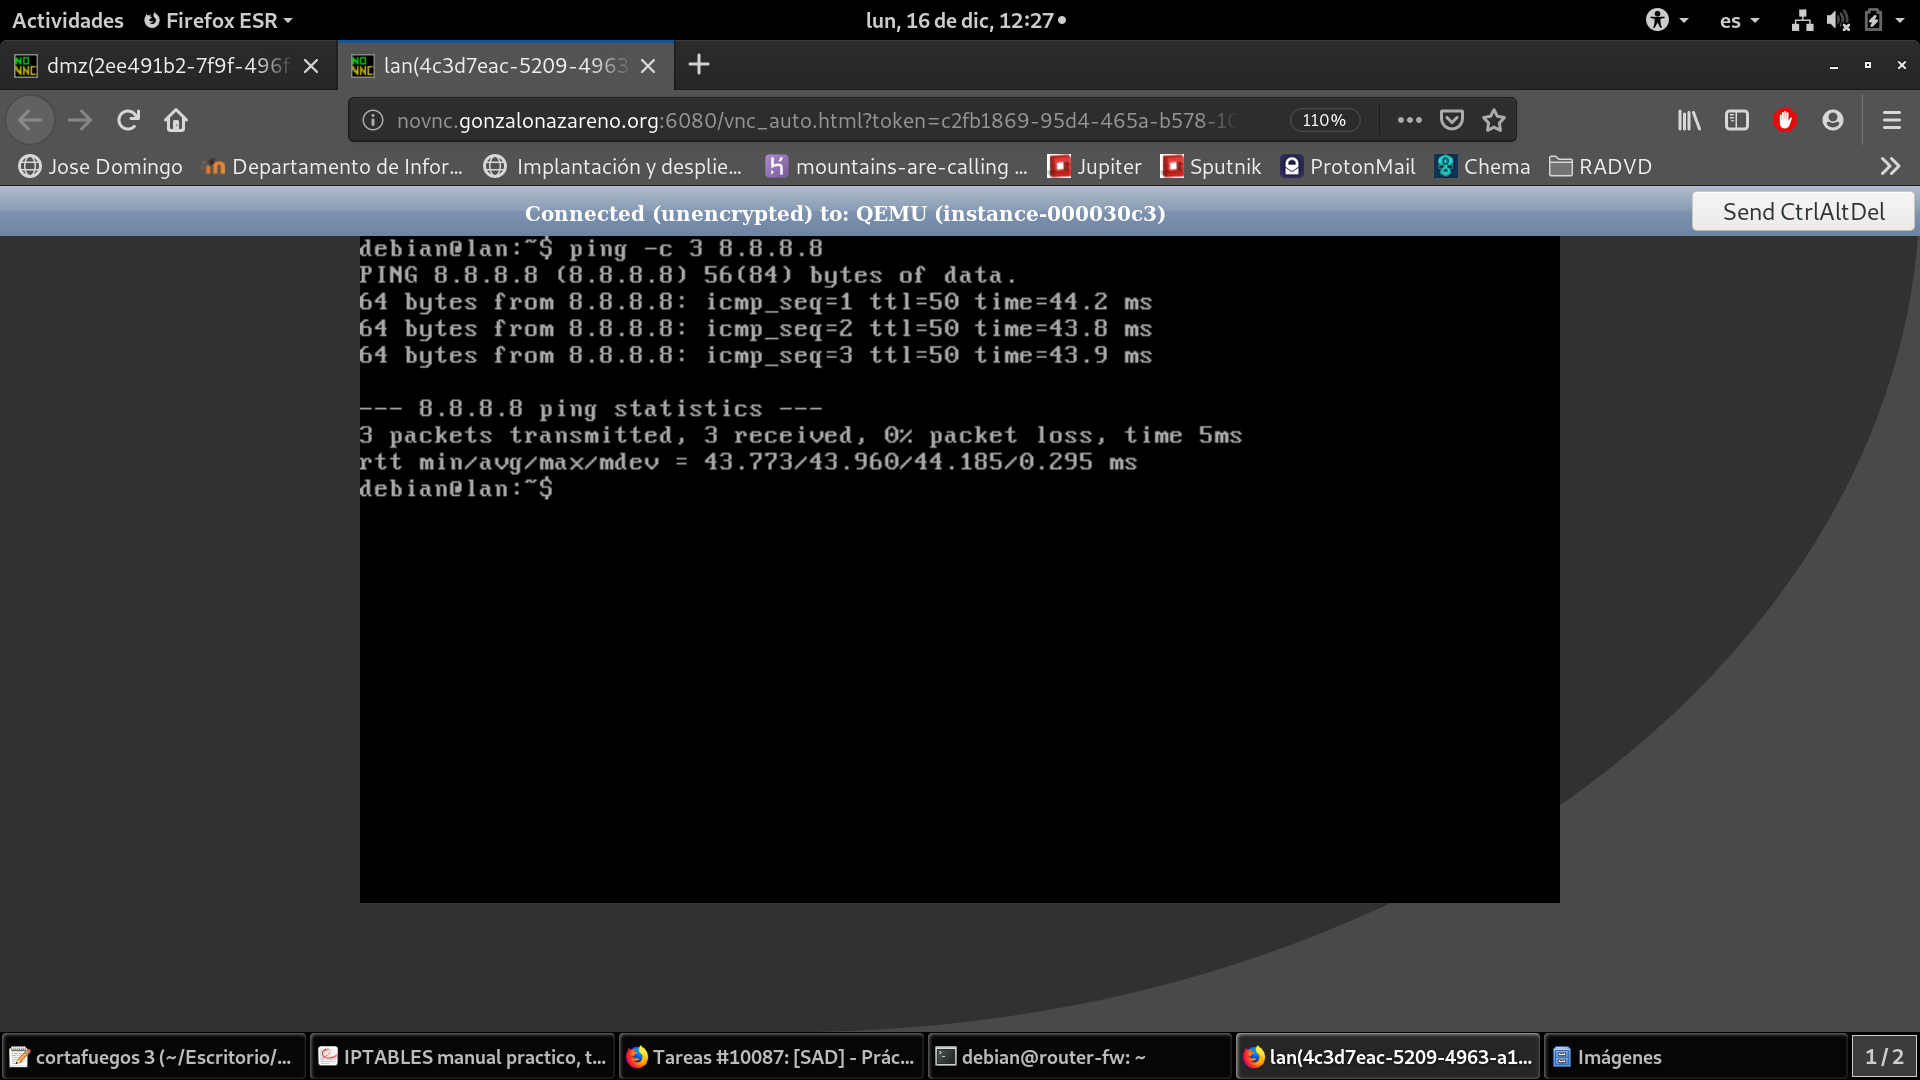Screen dimensions: 1920x1080
Task: Bookmark this page with the star icon
Action: (1494, 120)
